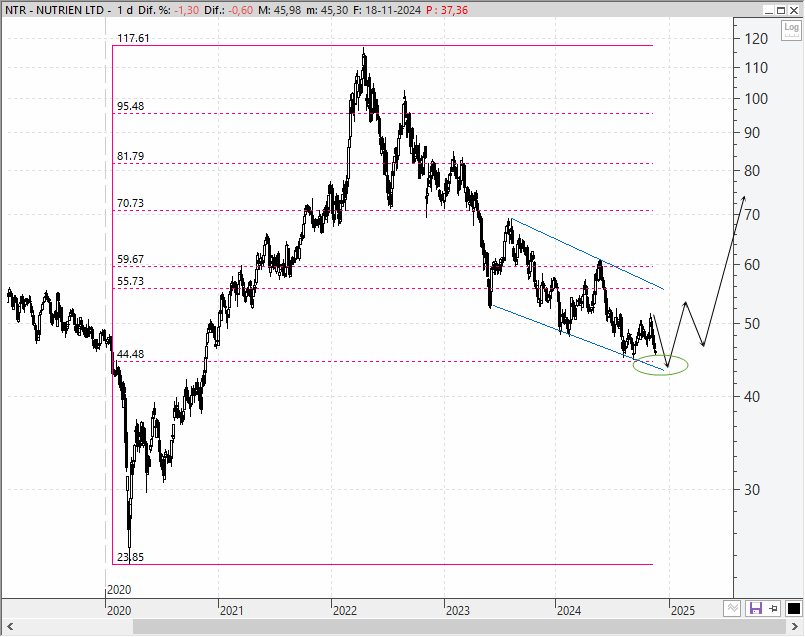
Task: Click the NTR - NUTRIEN LTD title
Action: [x=55, y=10]
